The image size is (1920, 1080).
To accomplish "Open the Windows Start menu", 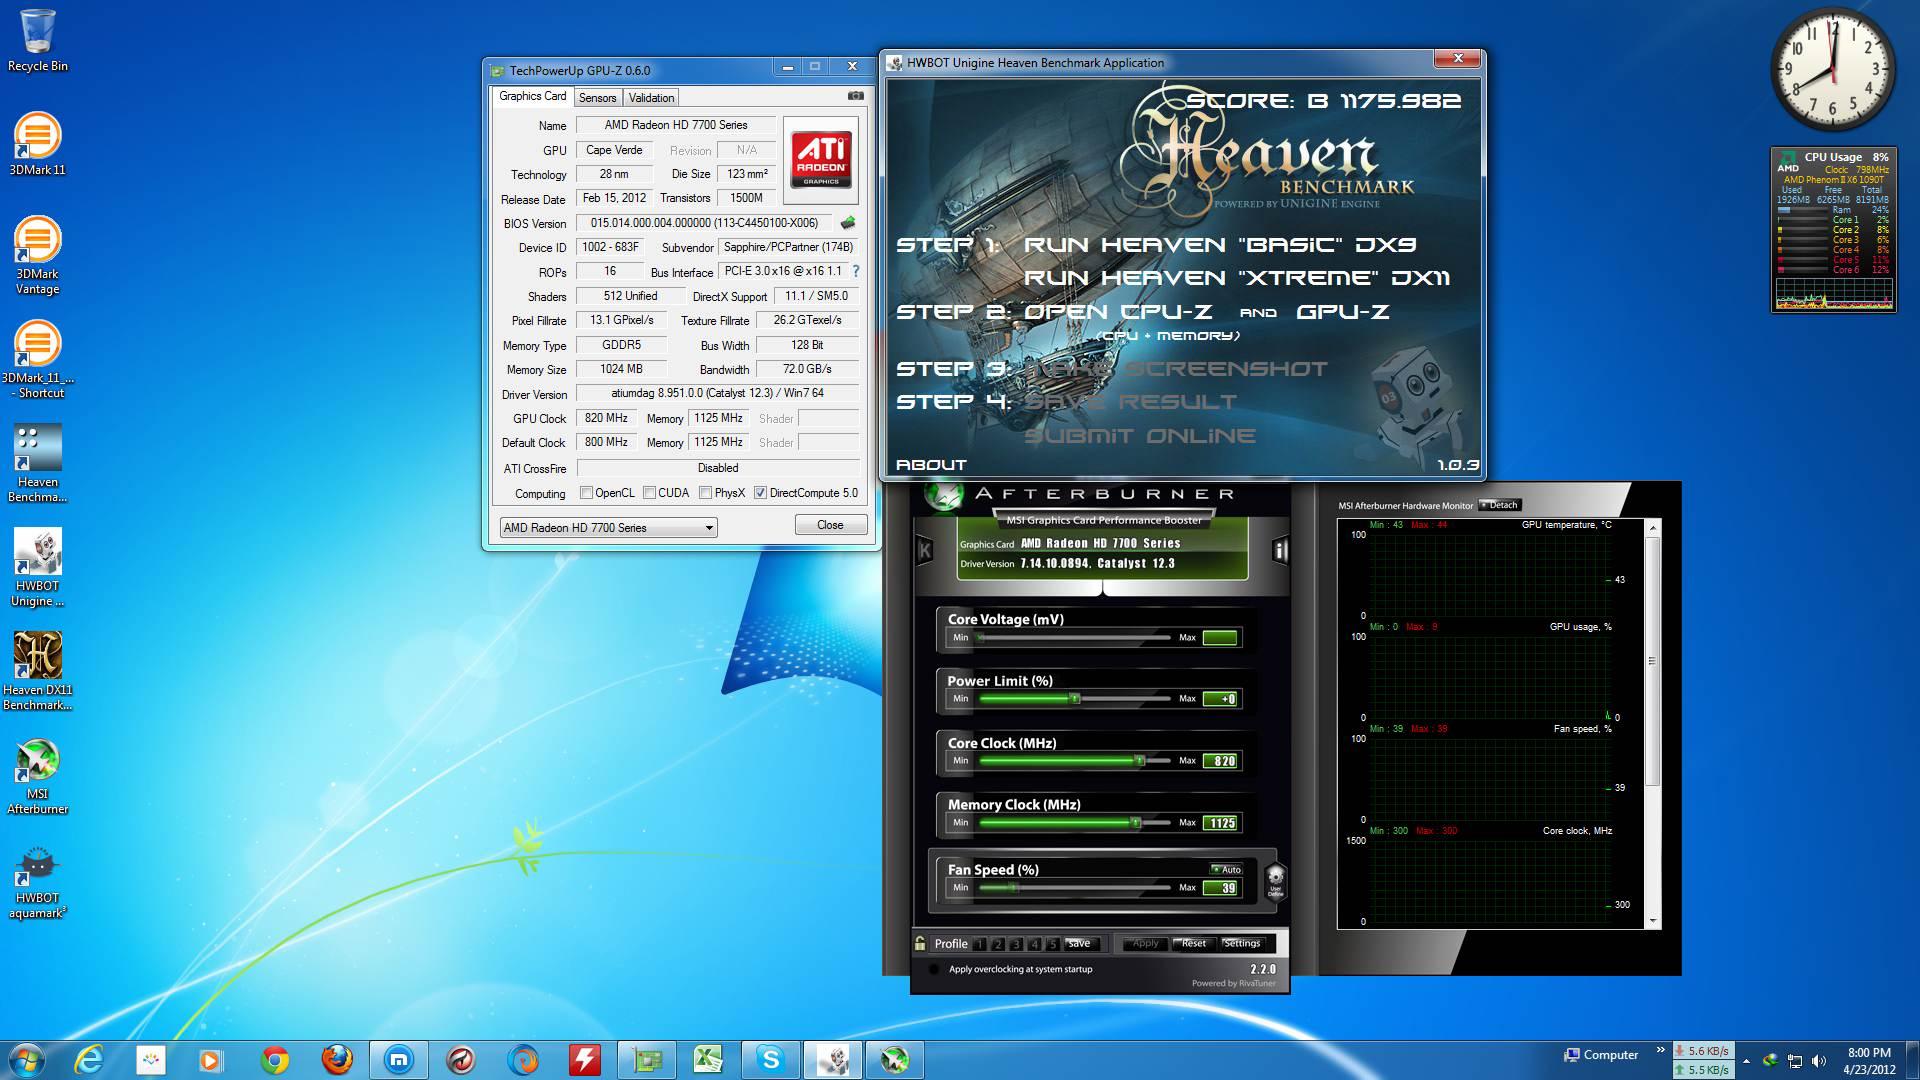I will (x=27, y=1059).
